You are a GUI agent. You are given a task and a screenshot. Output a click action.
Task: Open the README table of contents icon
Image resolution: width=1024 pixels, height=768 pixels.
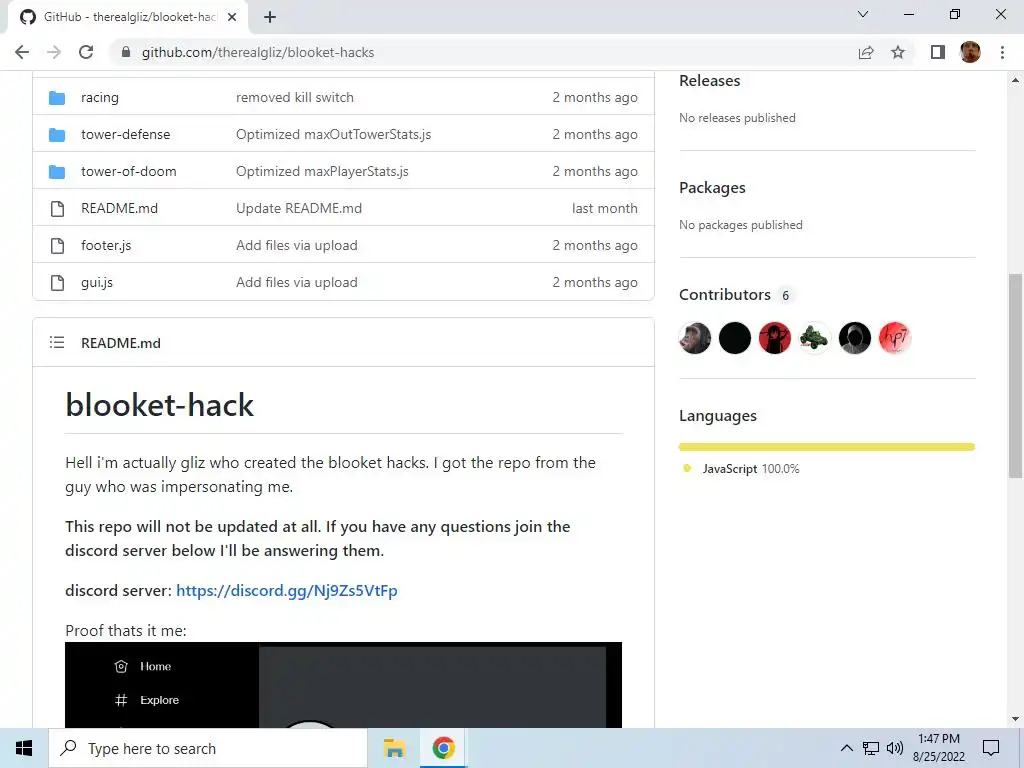tap(57, 342)
